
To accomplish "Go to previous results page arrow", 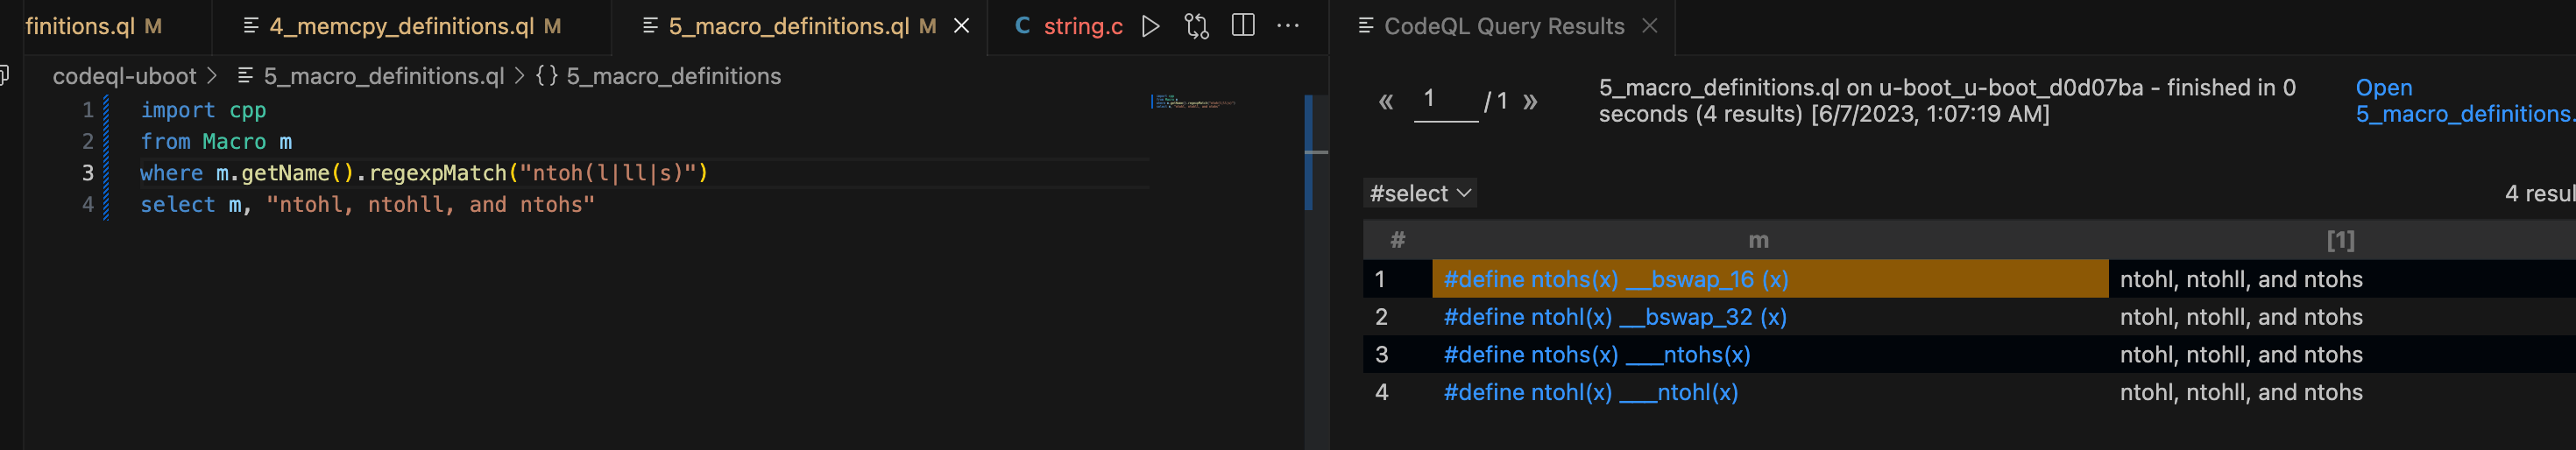I will click(1386, 101).
